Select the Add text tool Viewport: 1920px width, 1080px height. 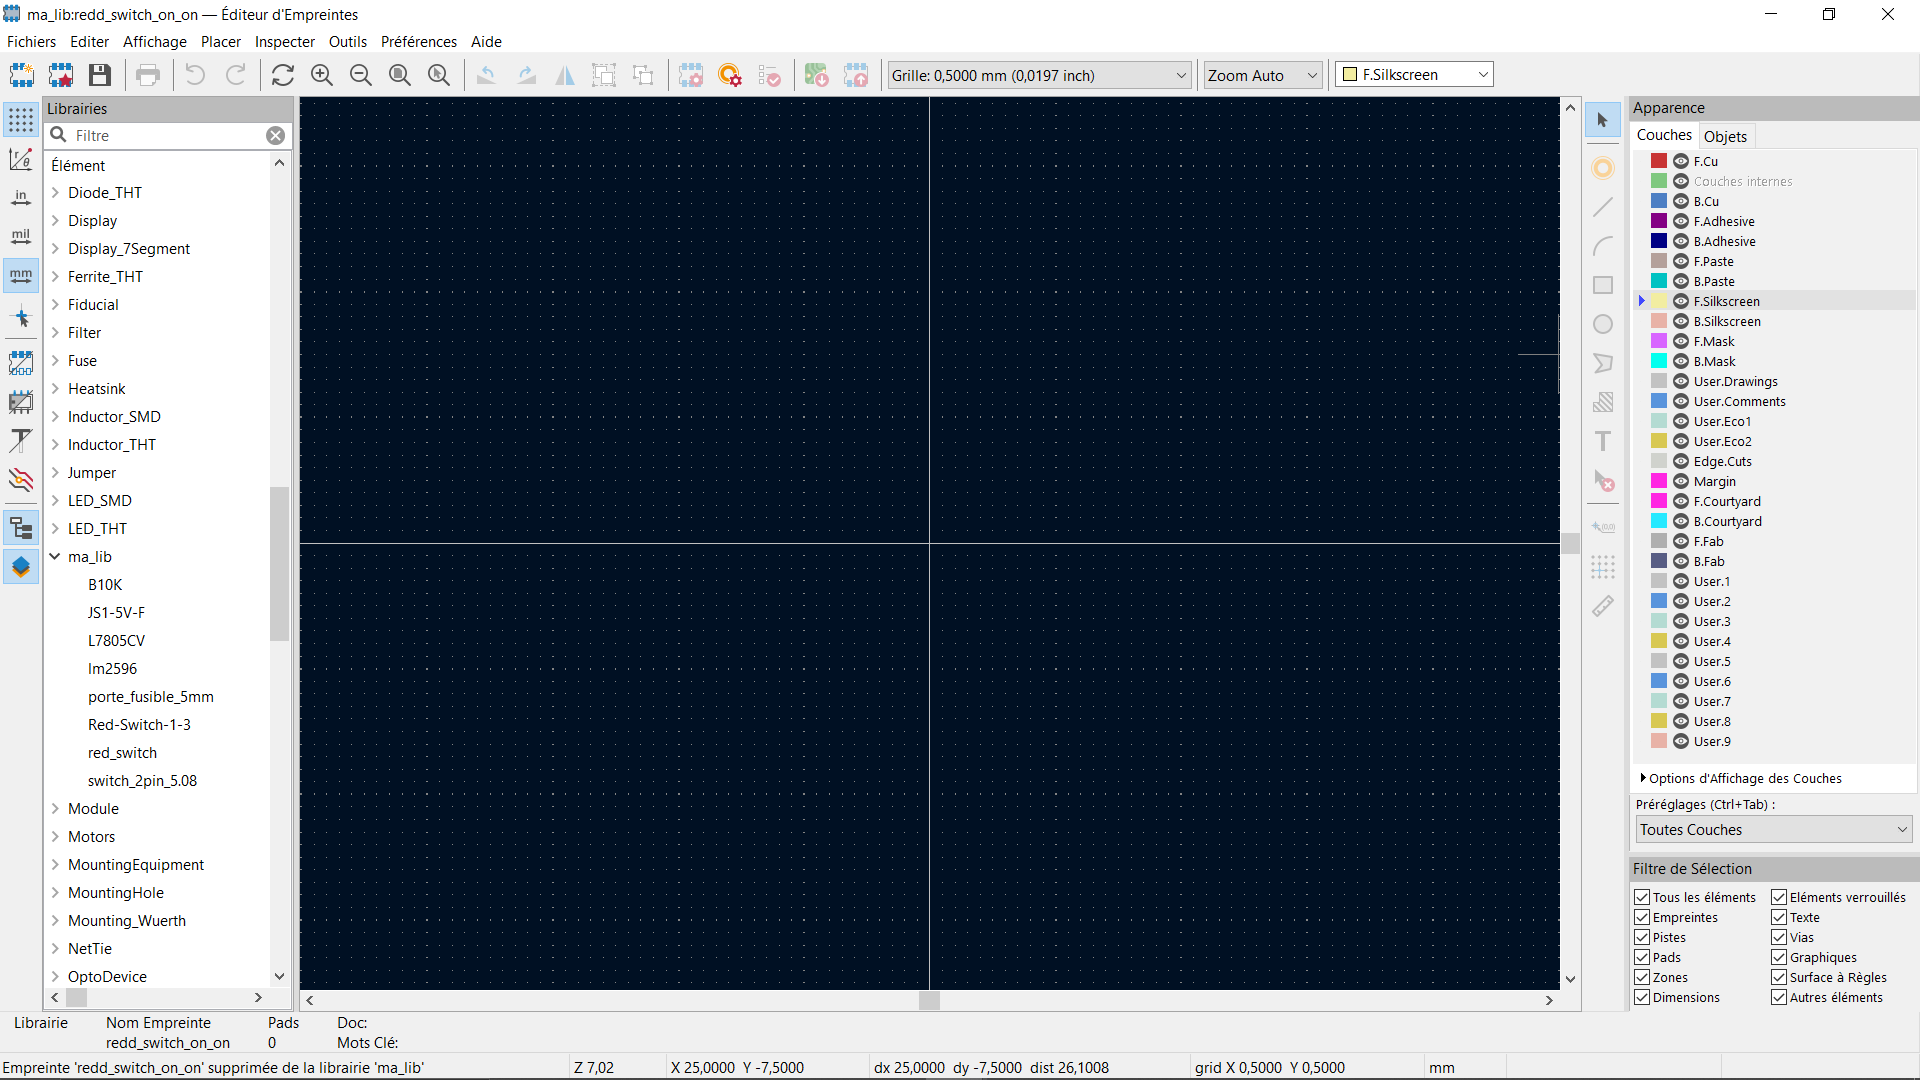1603,441
